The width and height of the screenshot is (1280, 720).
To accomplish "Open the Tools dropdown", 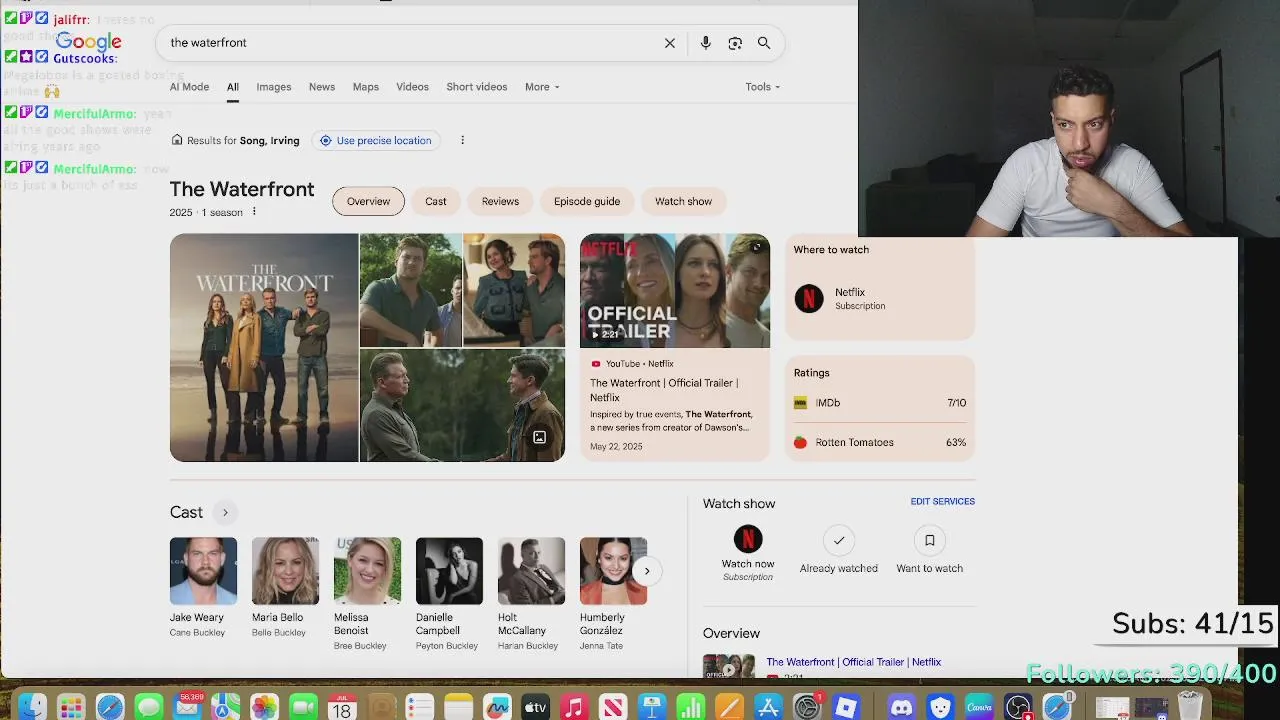I will click(762, 87).
